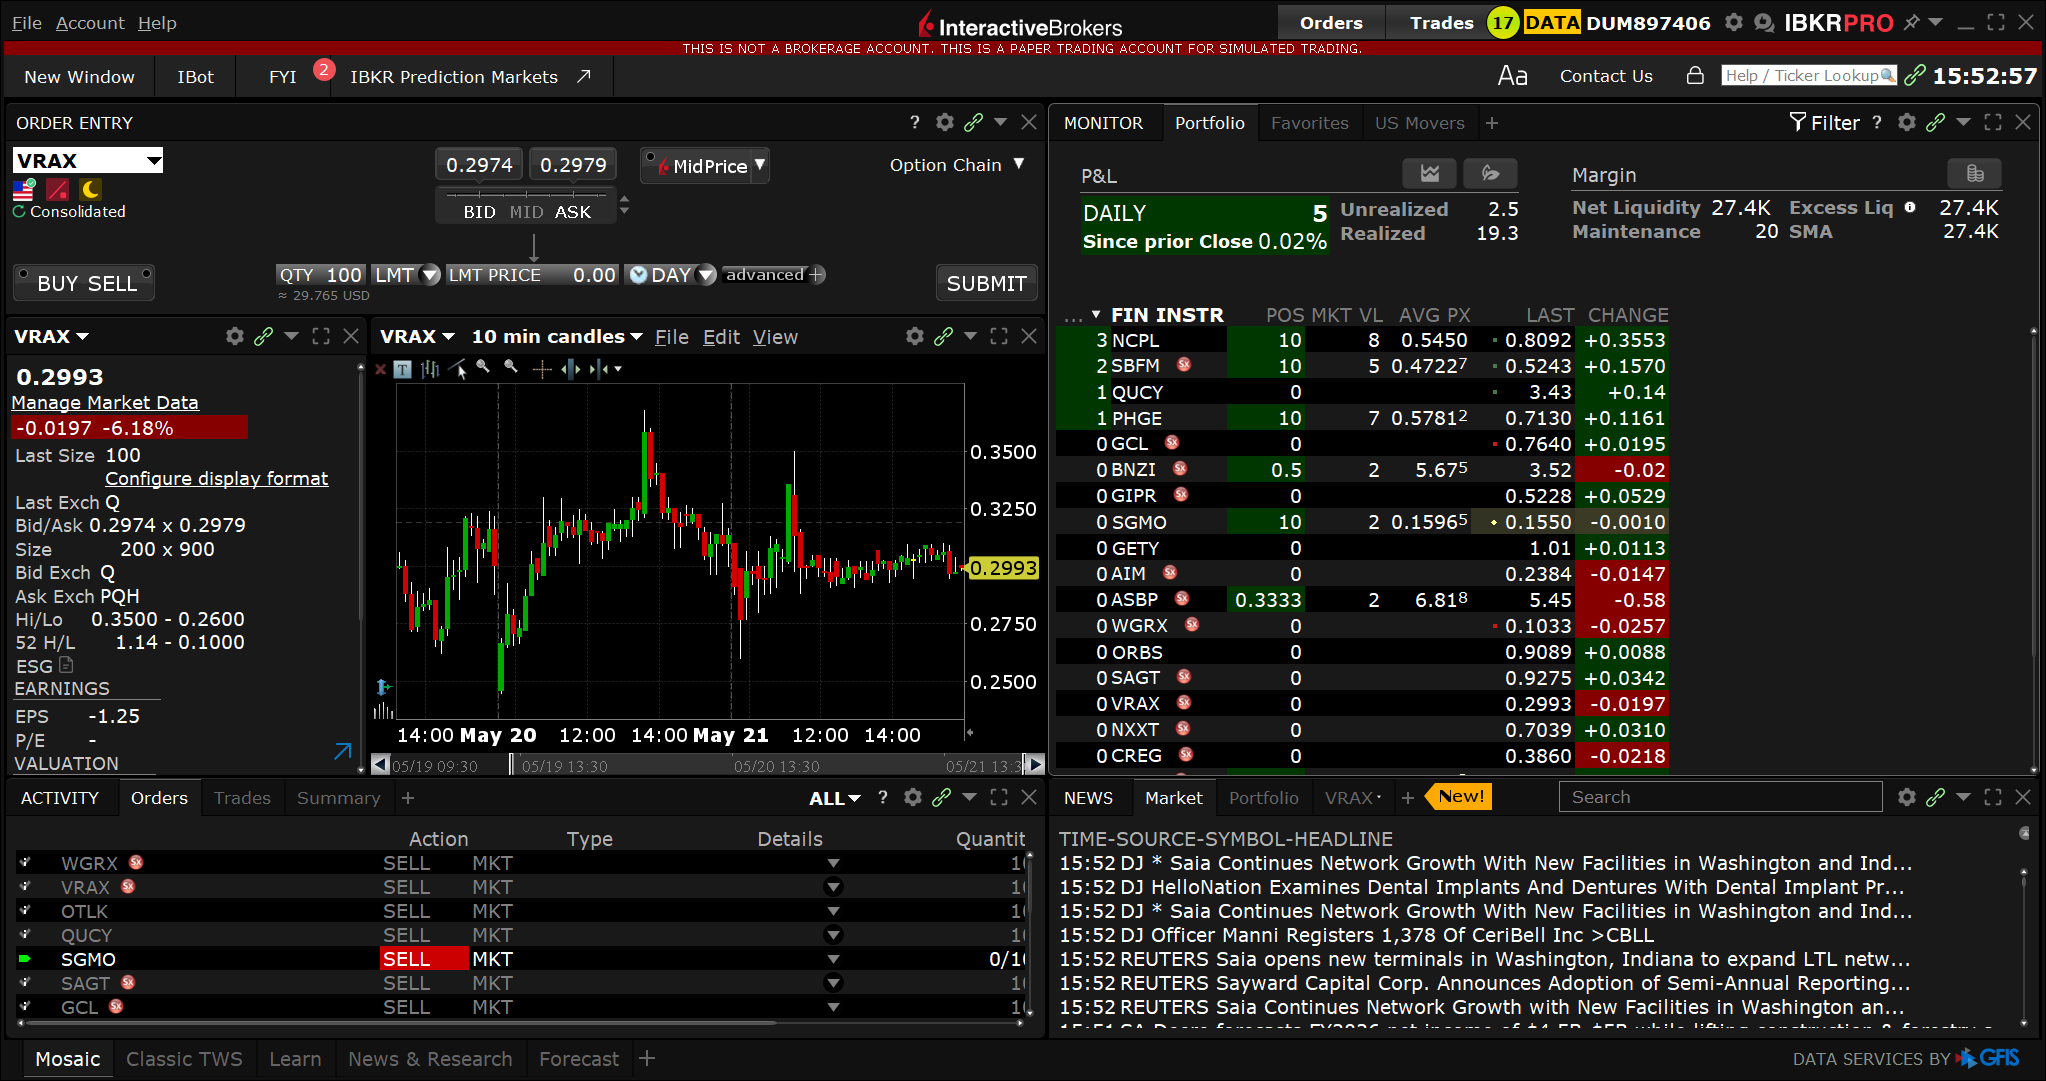Viewport: 2046px width, 1081px height.
Task: Select the chart text annotation T tool
Action: click(x=402, y=369)
